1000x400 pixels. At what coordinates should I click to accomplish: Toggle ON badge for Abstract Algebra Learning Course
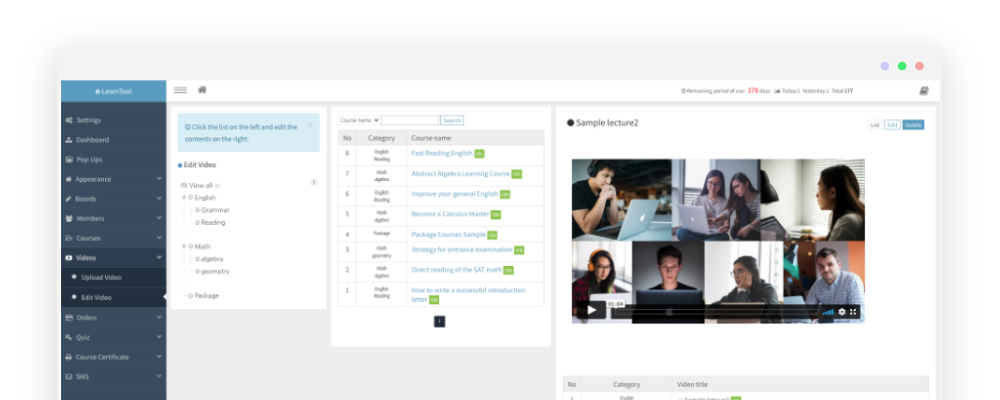tap(517, 174)
